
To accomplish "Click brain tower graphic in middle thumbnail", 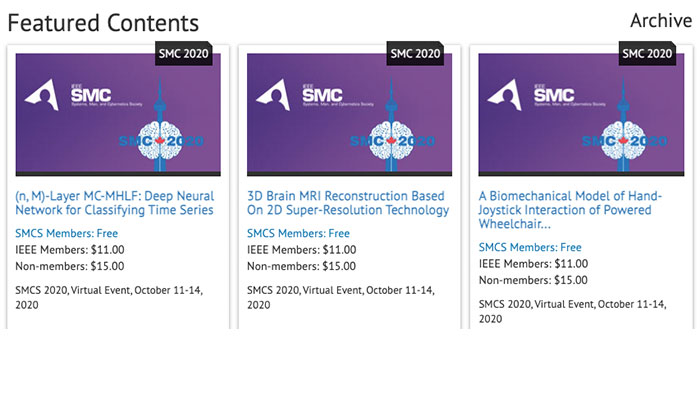I will coord(392,127).
